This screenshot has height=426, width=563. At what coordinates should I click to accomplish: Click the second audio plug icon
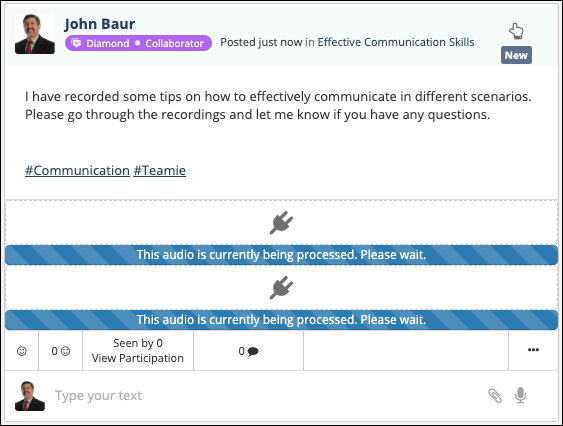(282, 287)
